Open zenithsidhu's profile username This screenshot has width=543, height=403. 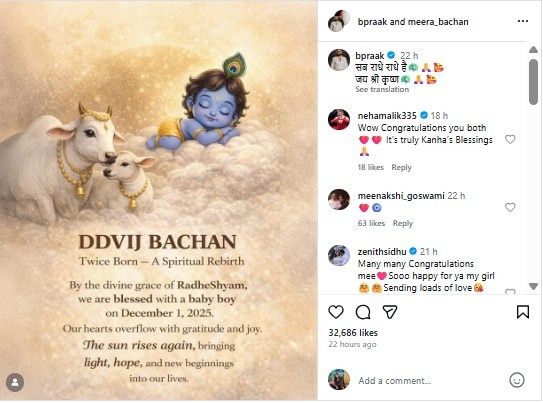[382, 251]
